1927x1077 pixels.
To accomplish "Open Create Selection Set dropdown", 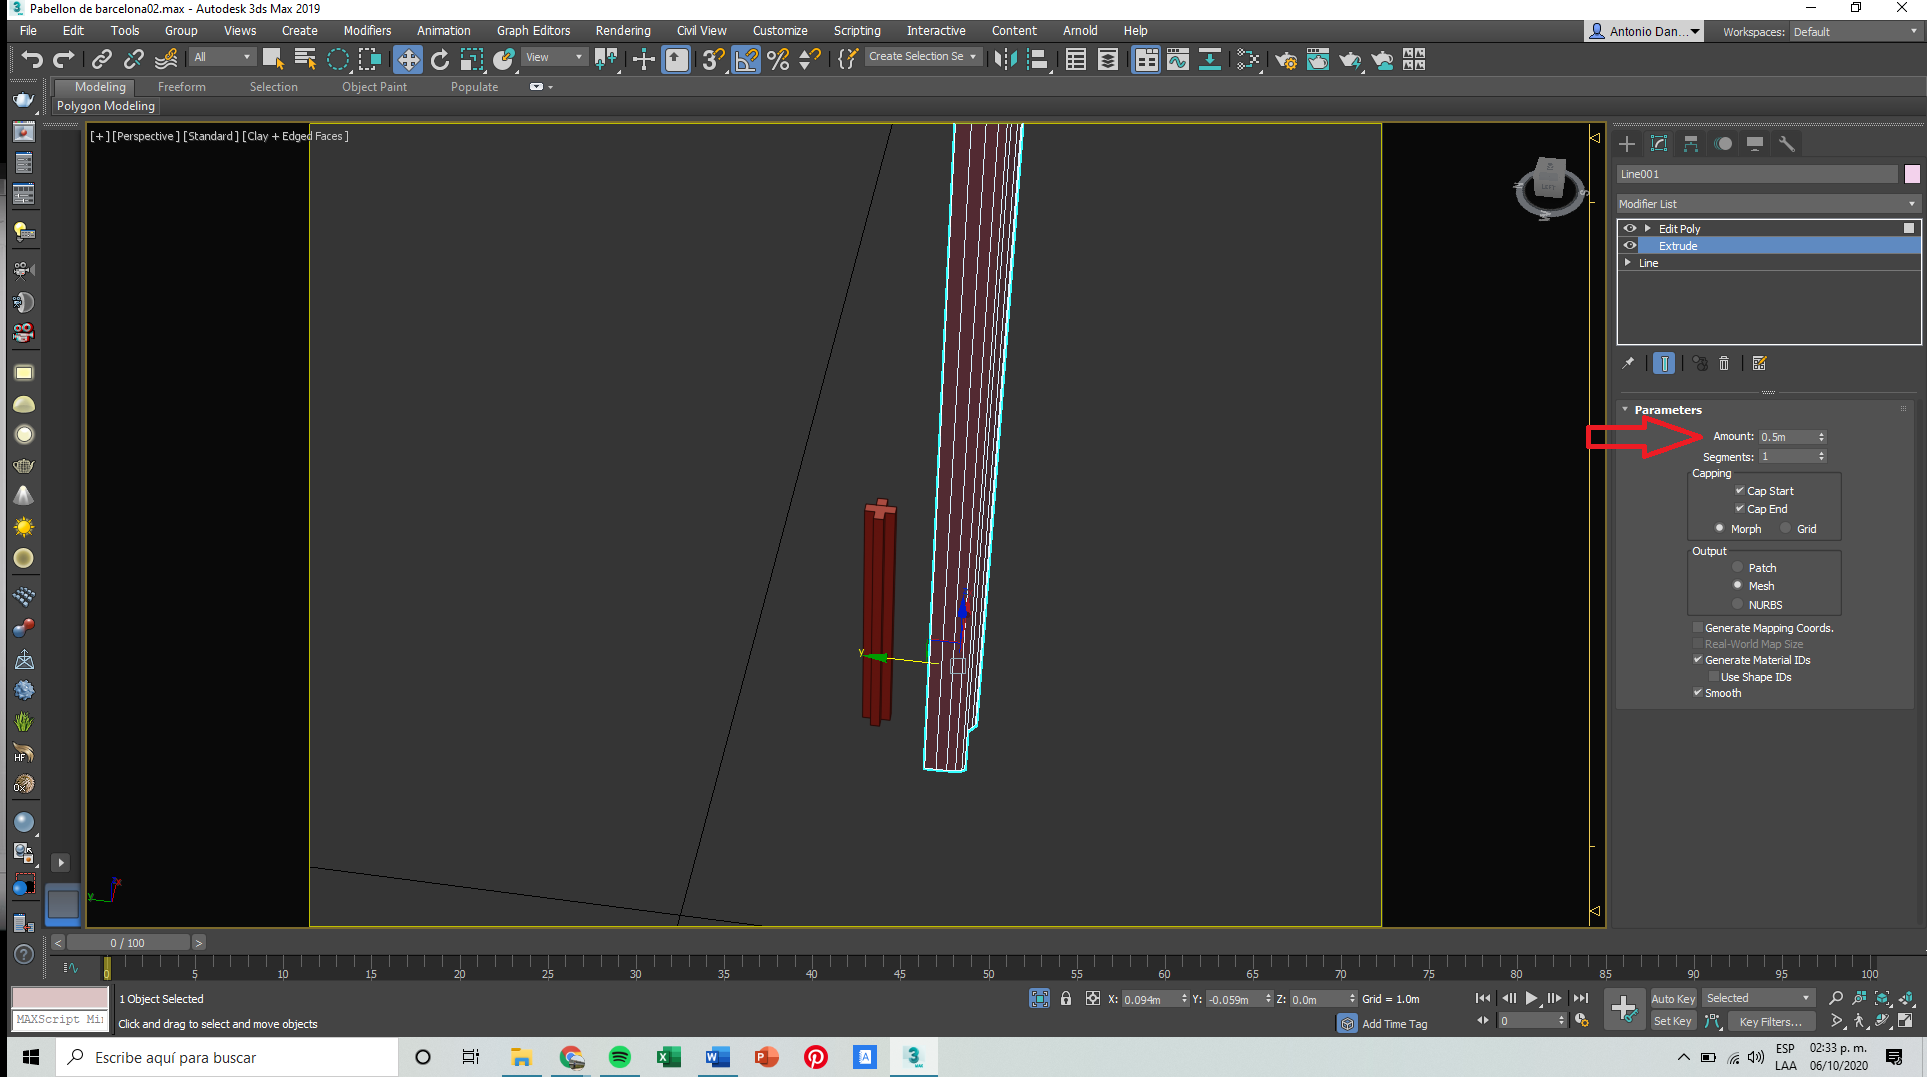I will [923, 57].
